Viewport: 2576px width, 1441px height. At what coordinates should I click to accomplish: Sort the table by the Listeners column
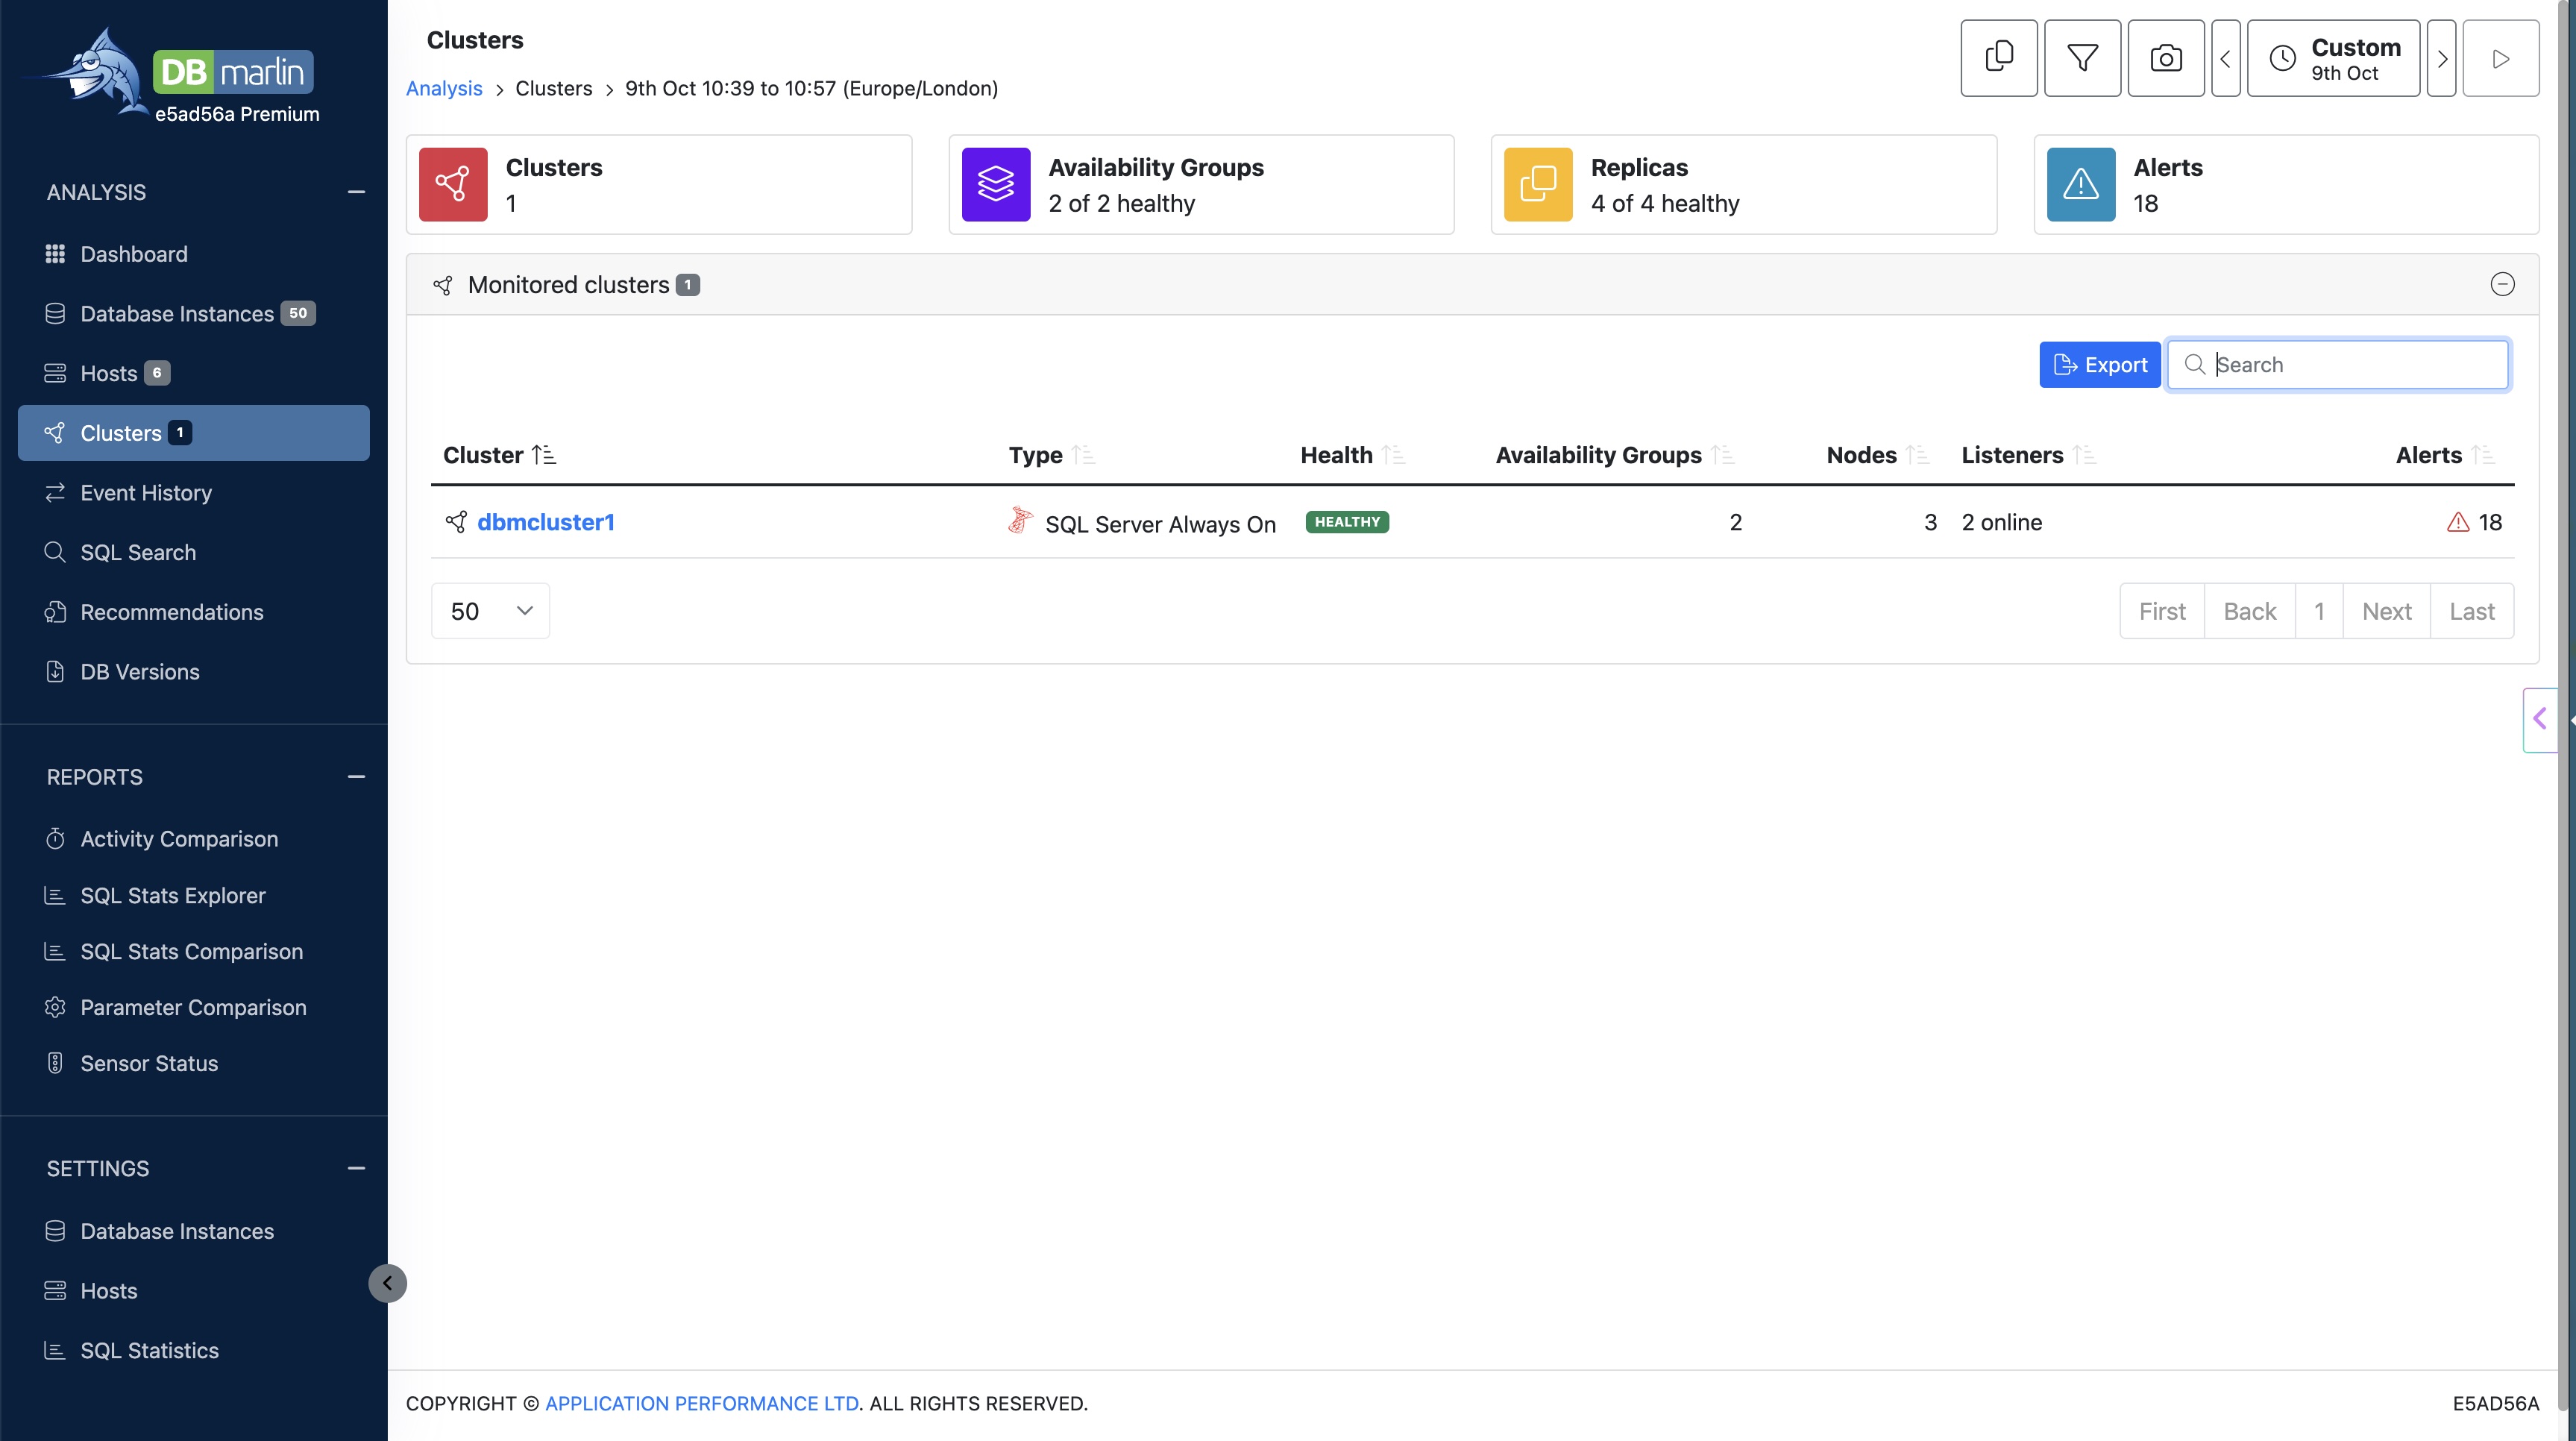pyautogui.click(x=2028, y=455)
